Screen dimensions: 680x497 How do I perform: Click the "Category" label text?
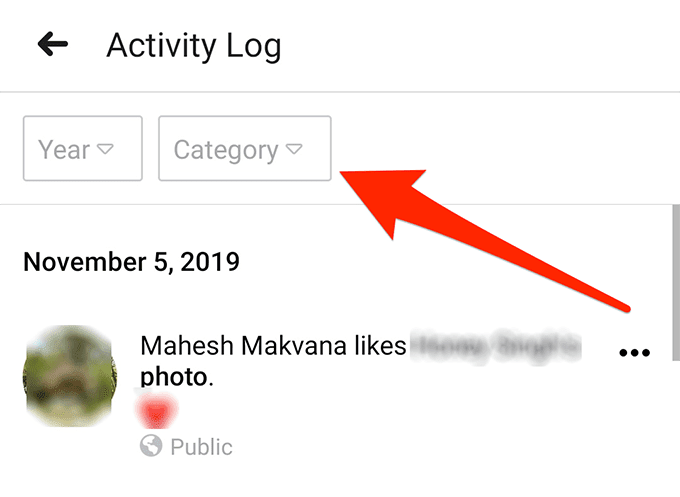226,150
